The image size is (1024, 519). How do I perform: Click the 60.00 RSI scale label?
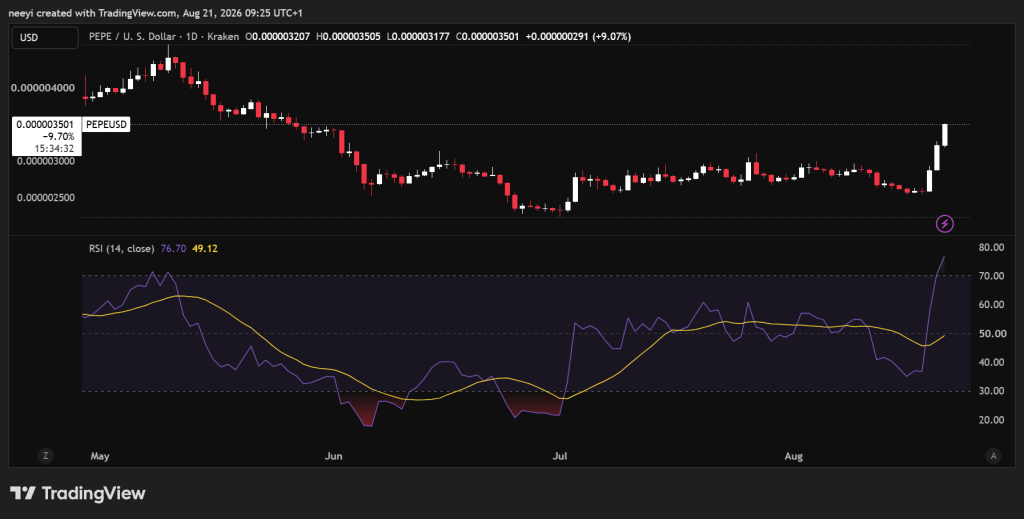tap(991, 304)
